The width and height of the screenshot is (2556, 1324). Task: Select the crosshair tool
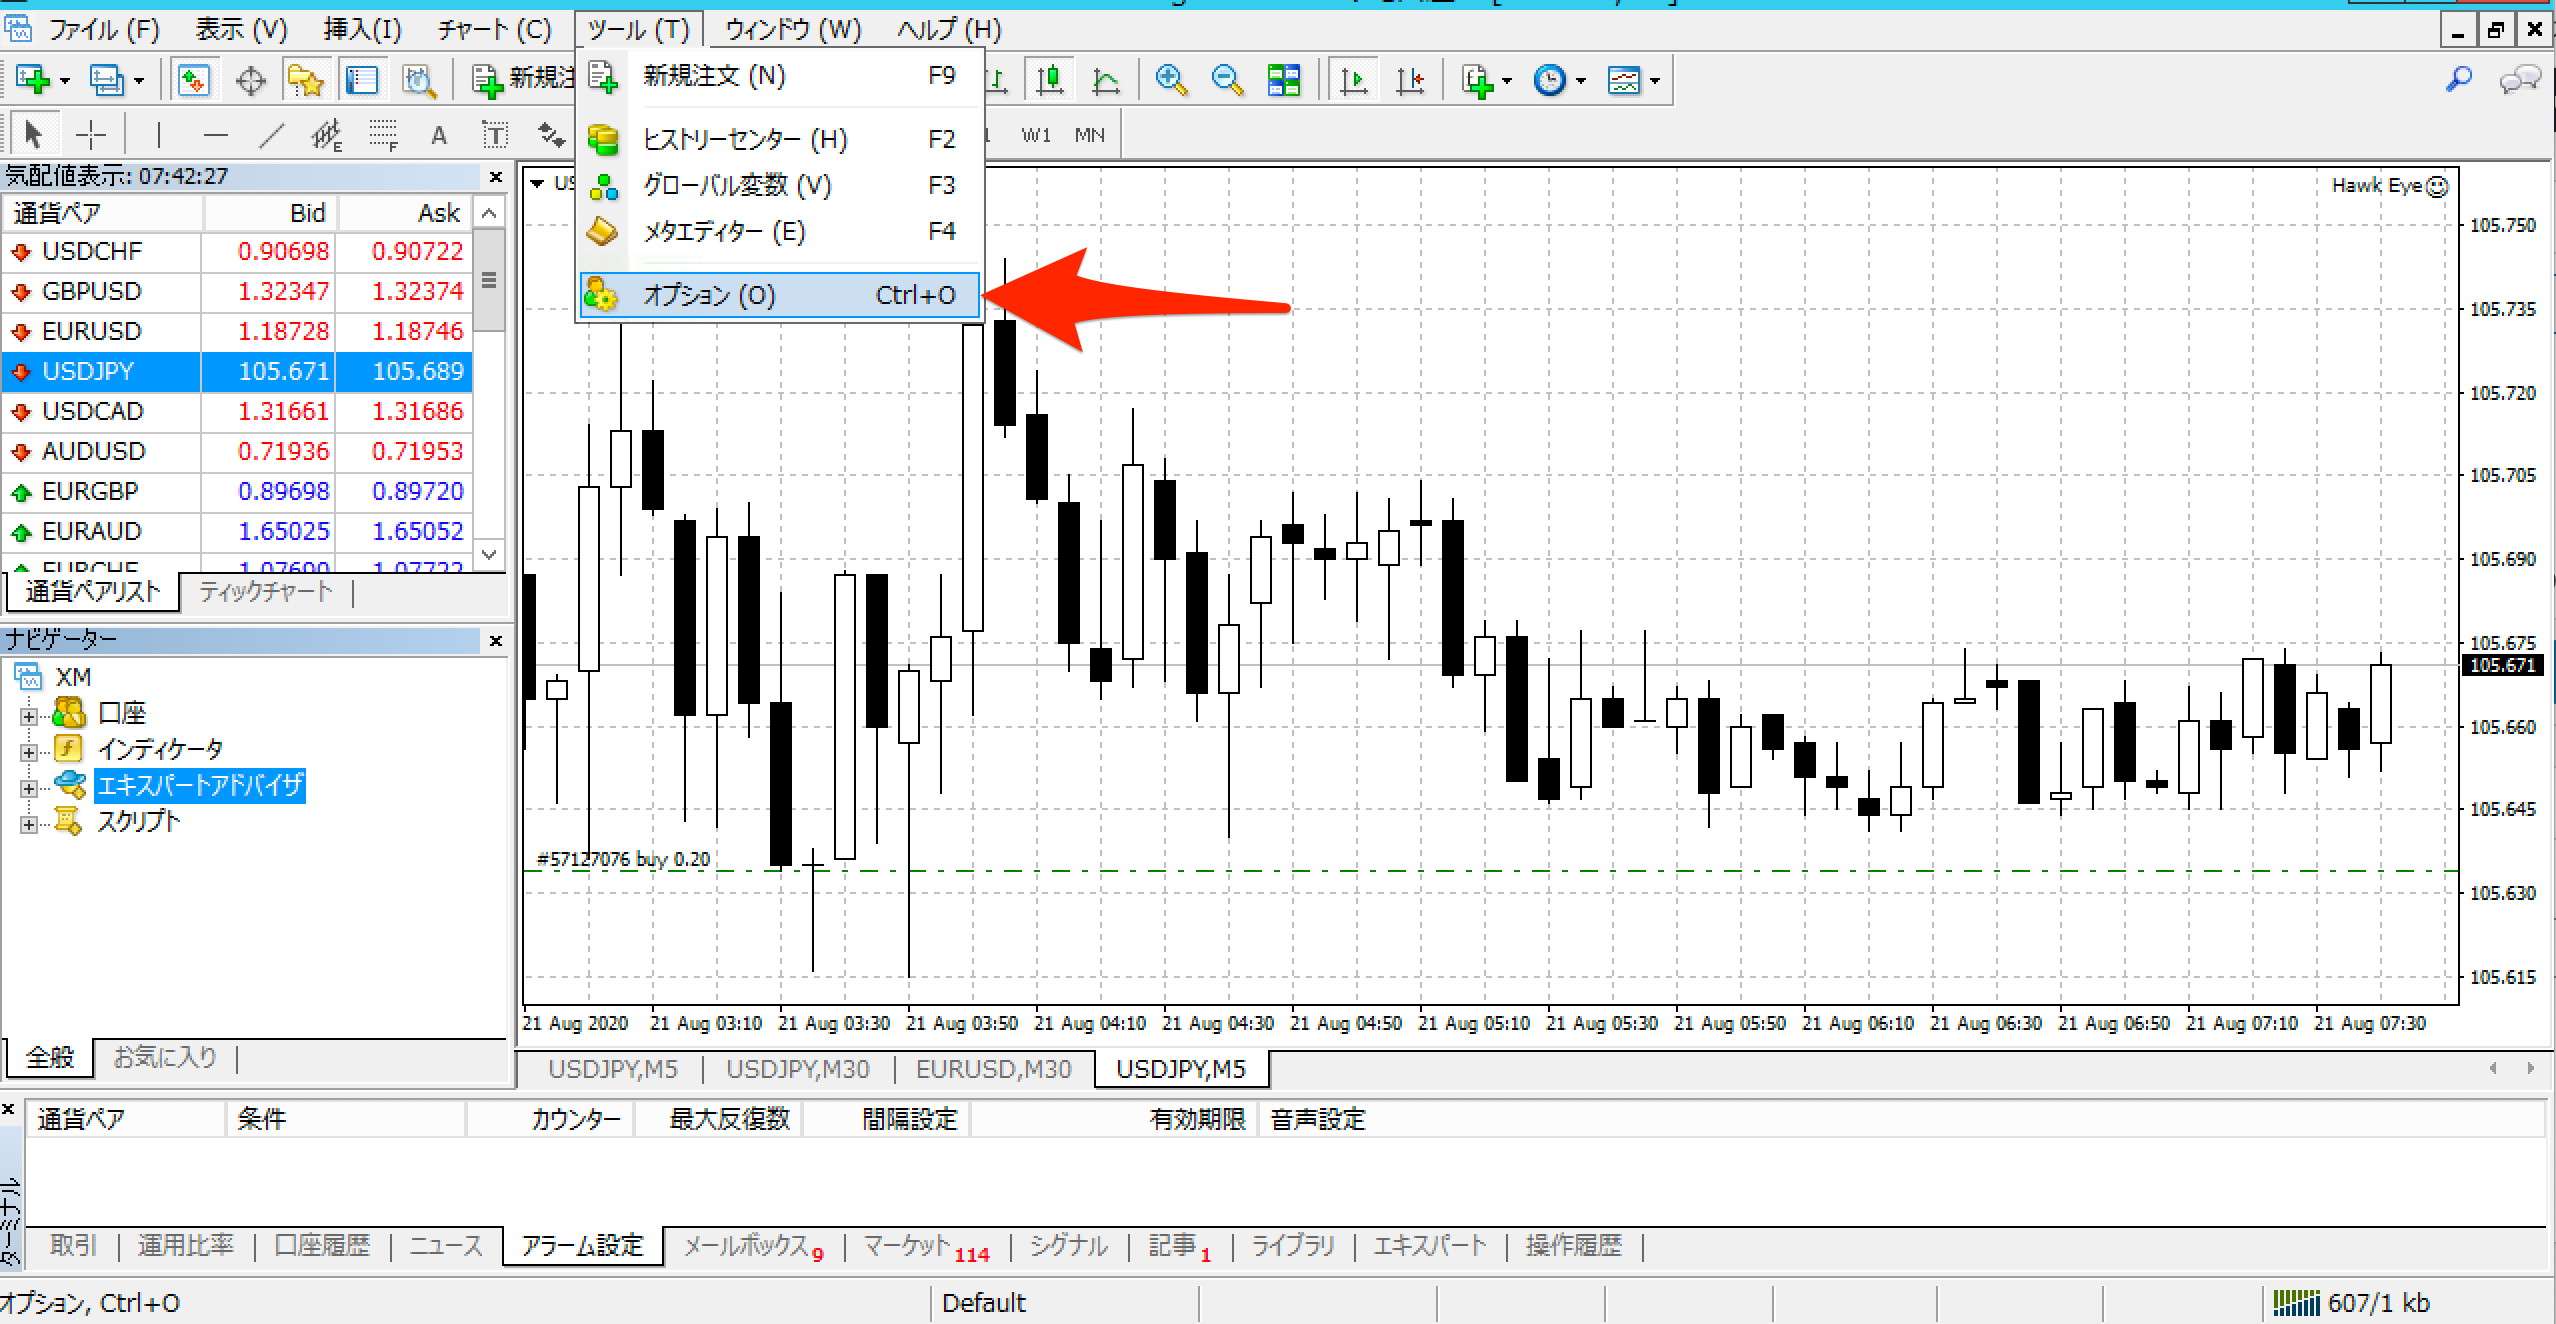[x=91, y=134]
